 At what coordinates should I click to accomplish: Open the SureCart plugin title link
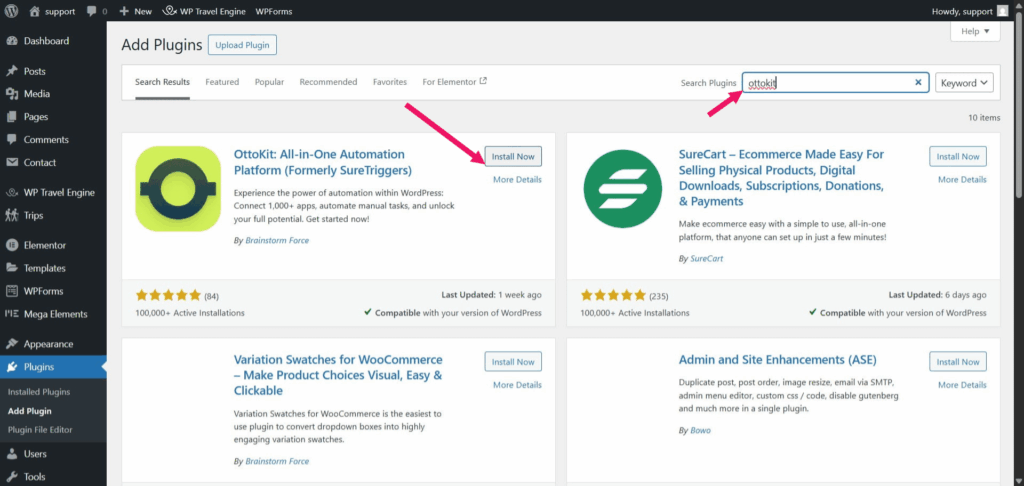click(782, 178)
